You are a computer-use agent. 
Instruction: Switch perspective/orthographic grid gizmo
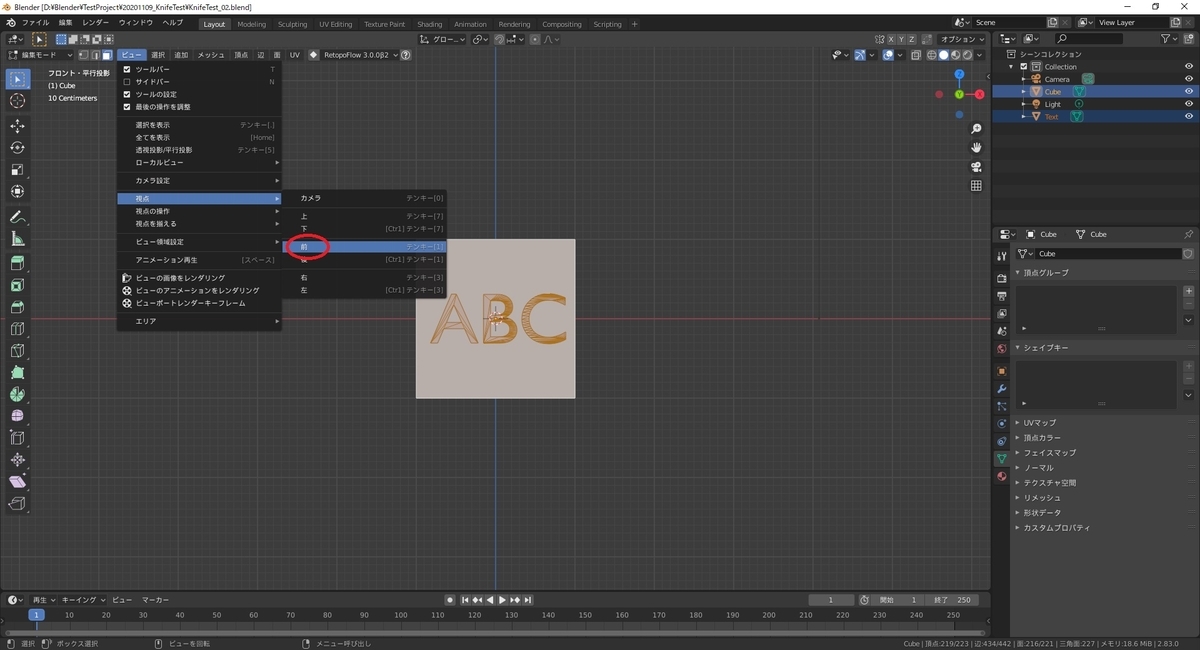(x=976, y=186)
